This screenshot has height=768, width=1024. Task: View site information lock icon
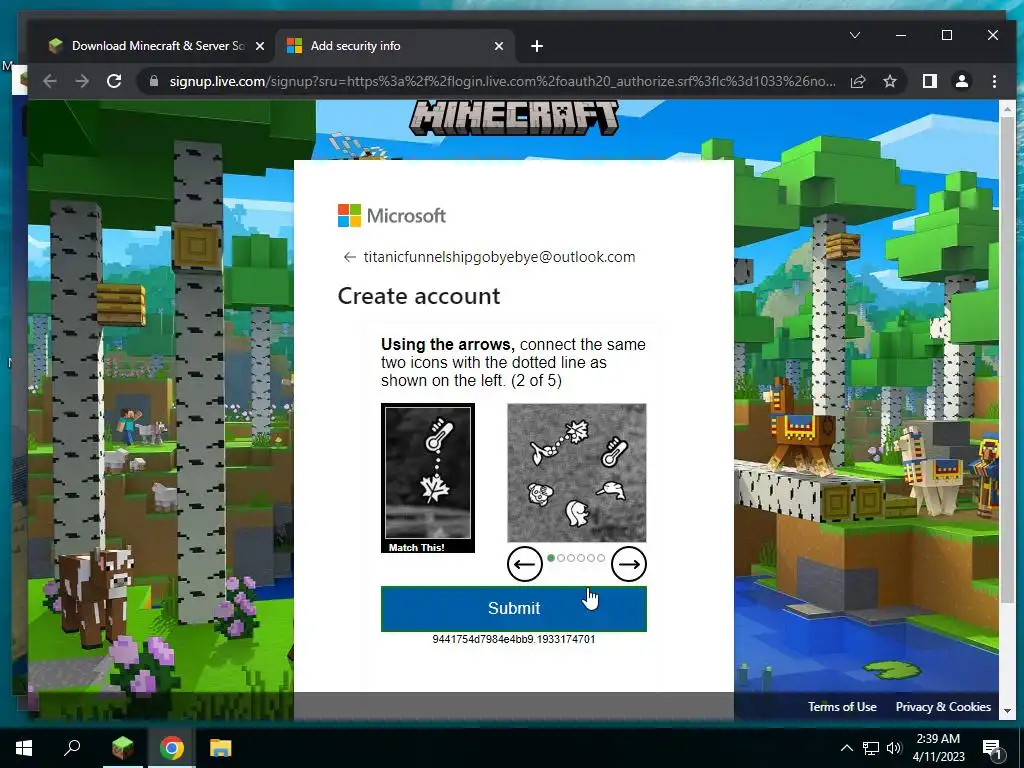(154, 81)
